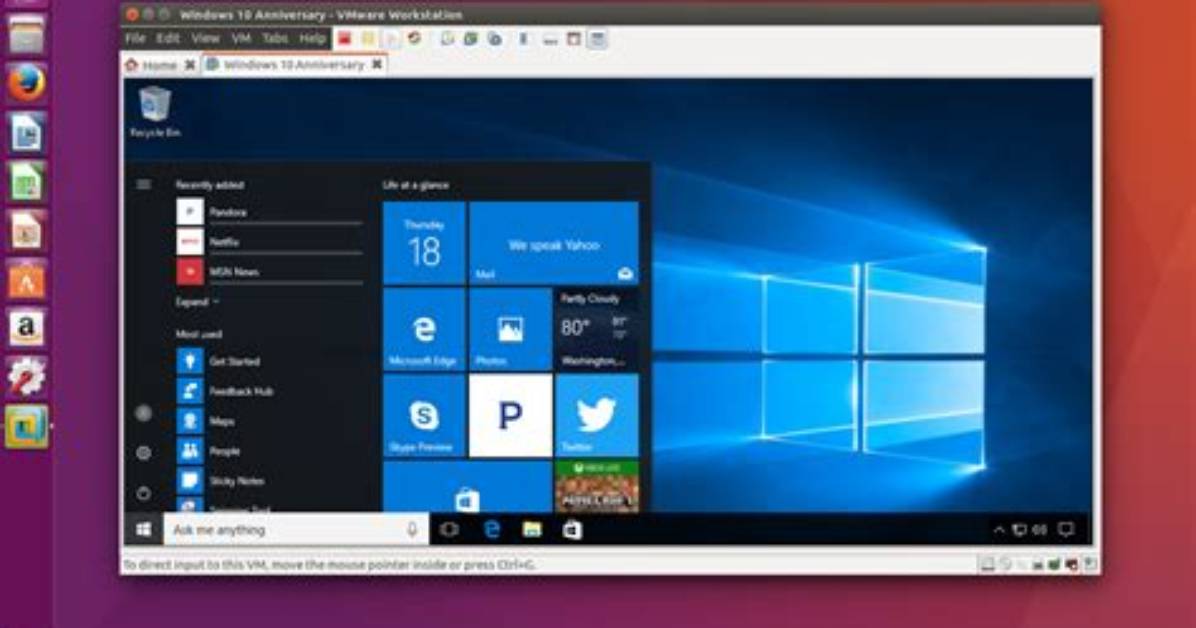Screen dimensions: 1196x628
Task: Expand the Recently added list
Action: point(197,302)
